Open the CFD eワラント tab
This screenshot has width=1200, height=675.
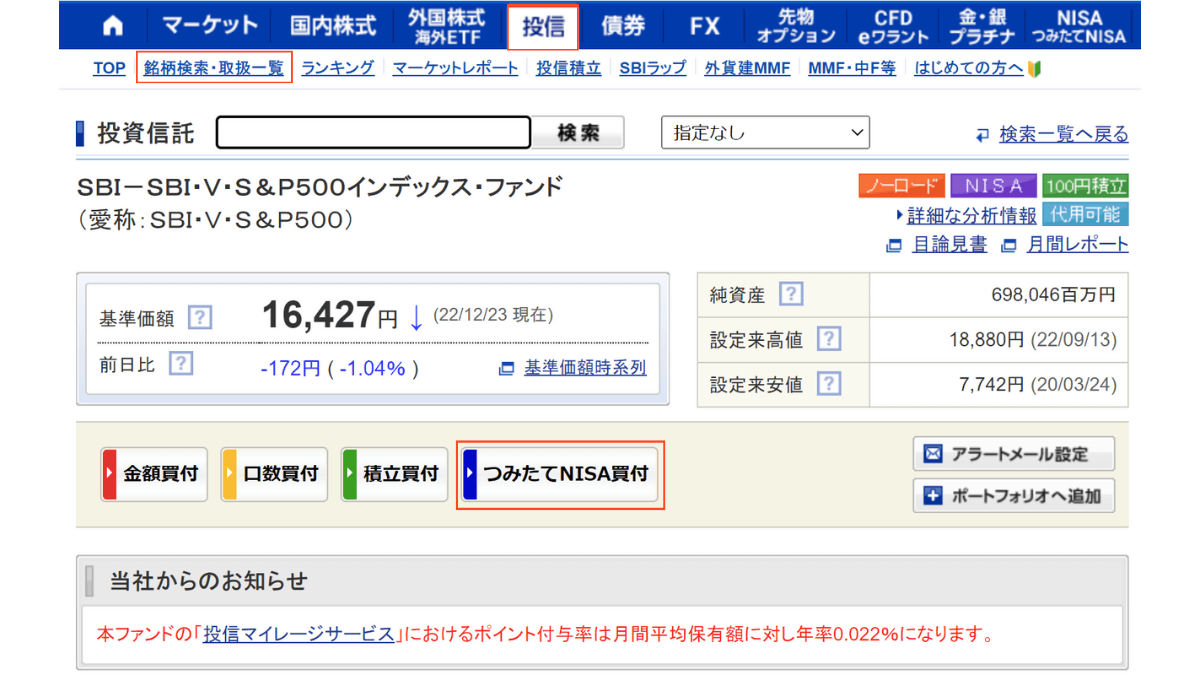click(x=893, y=26)
